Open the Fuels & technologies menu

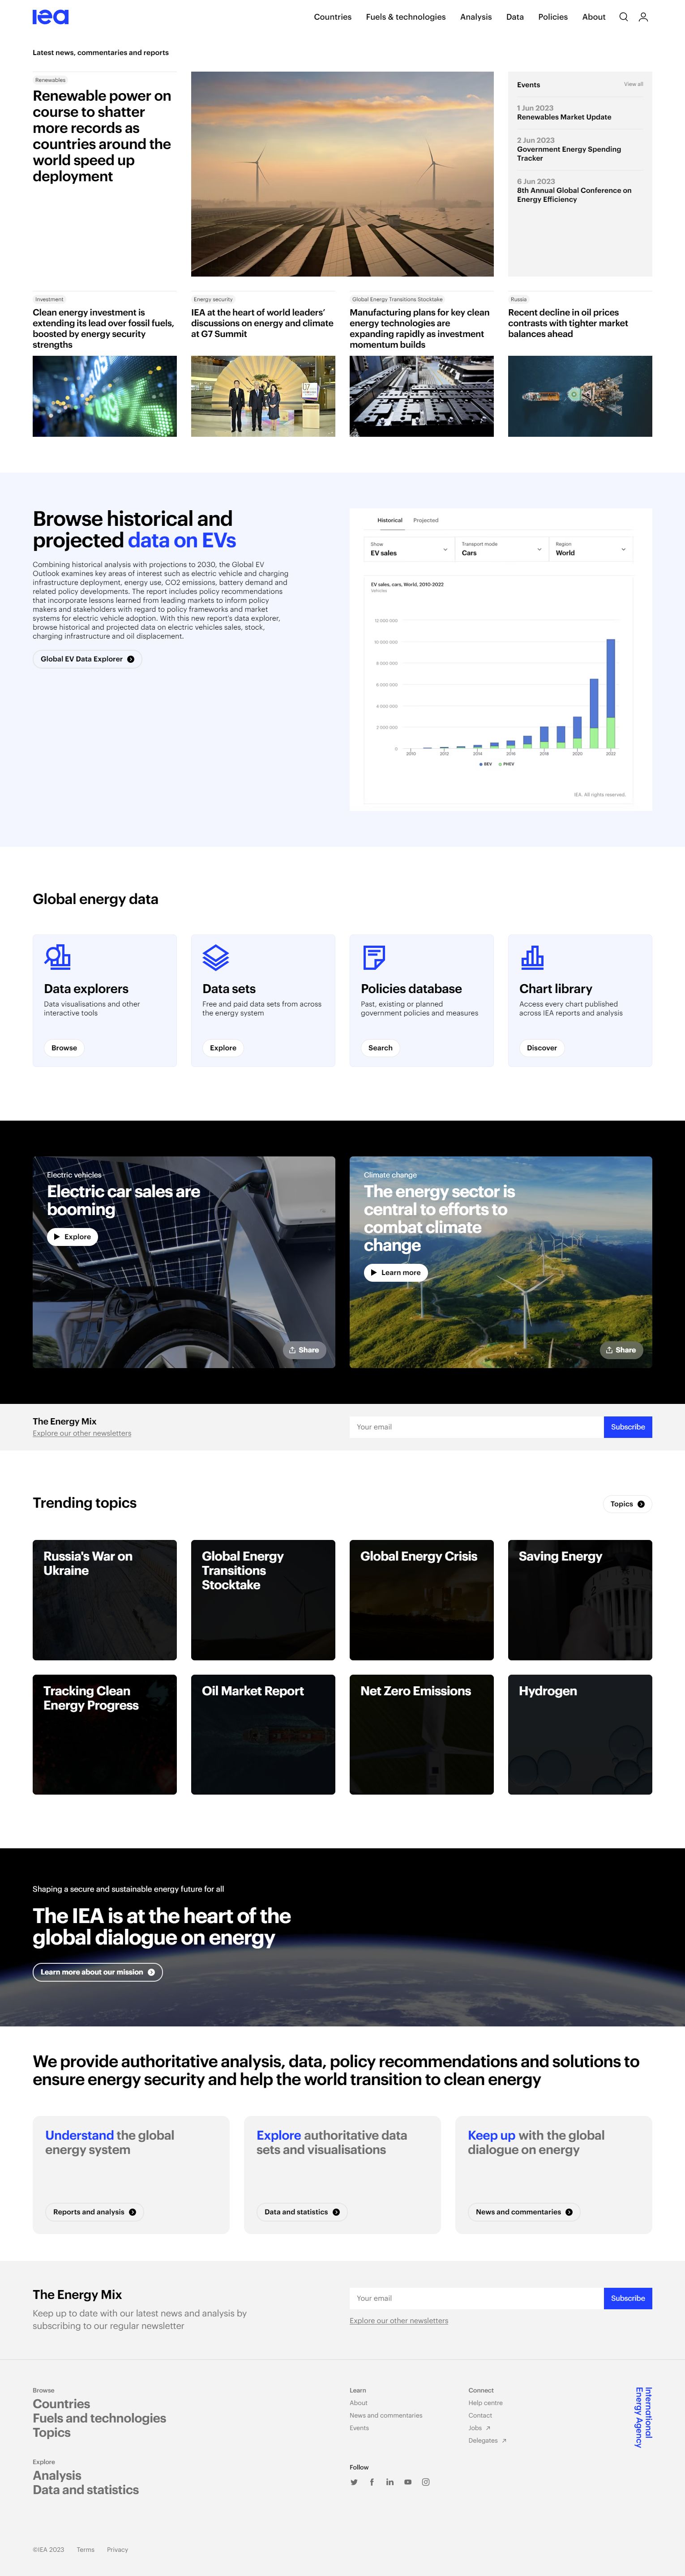click(x=406, y=17)
